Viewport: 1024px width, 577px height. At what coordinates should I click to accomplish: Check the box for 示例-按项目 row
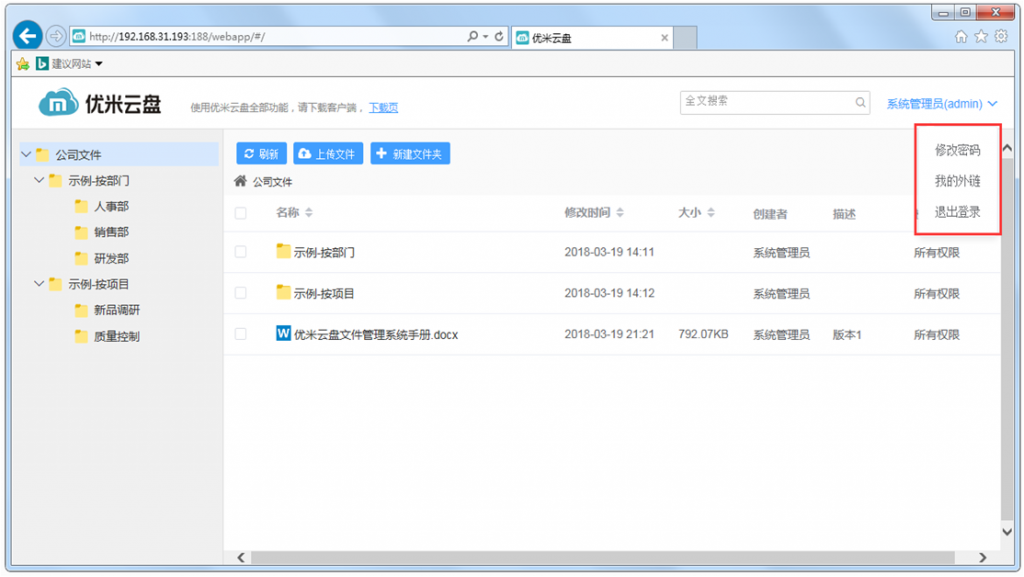[x=240, y=293]
